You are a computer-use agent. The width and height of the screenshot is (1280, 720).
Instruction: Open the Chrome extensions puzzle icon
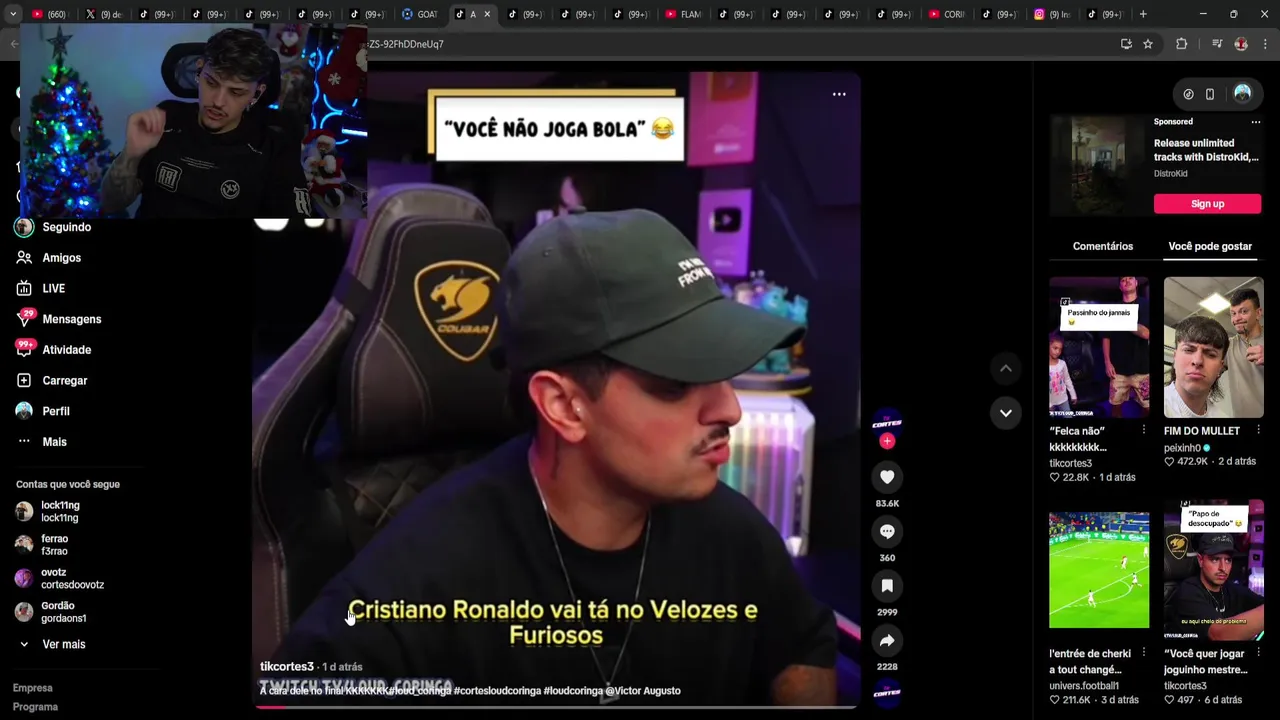point(1182,44)
